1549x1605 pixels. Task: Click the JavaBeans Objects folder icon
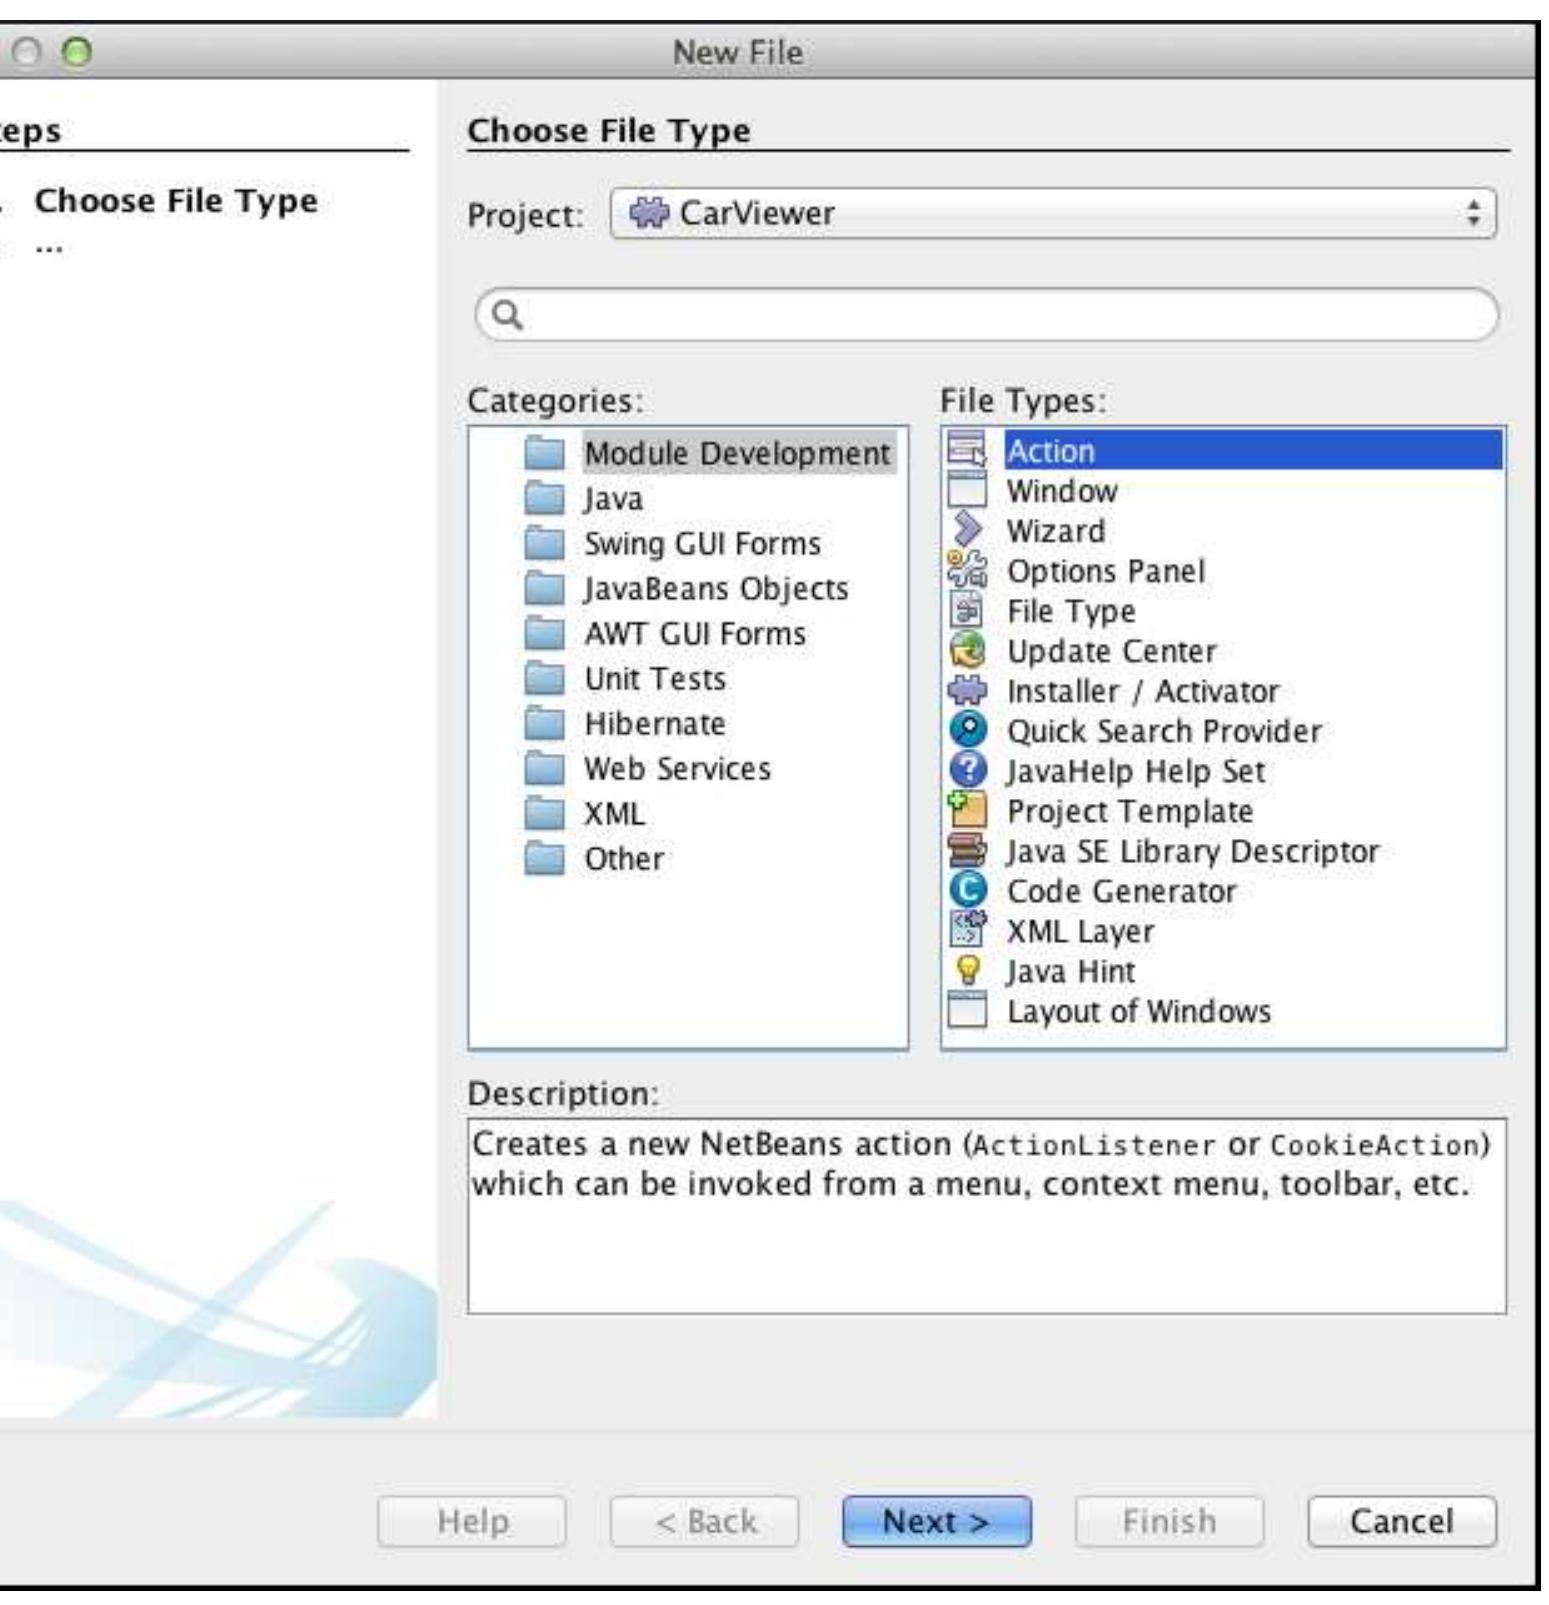point(545,588)
